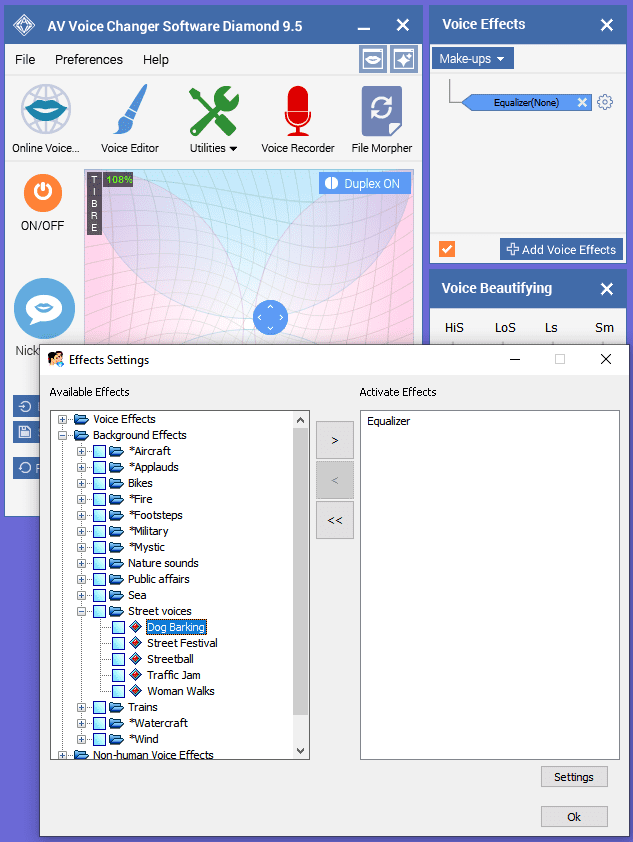
Task: Click the Utilities wrench and screwdriver icon
Action: click(214, 111)
